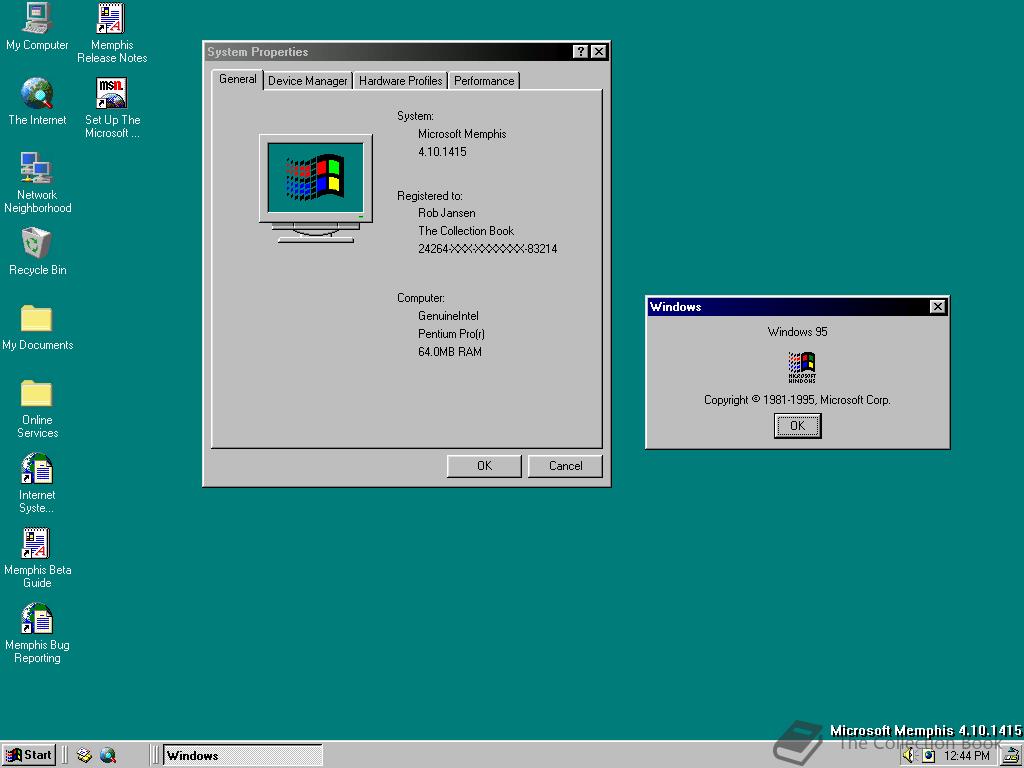Open the Hardware Profiles tab
Viewport: 1024px width, 768px height.
click(x=400, y=81)
